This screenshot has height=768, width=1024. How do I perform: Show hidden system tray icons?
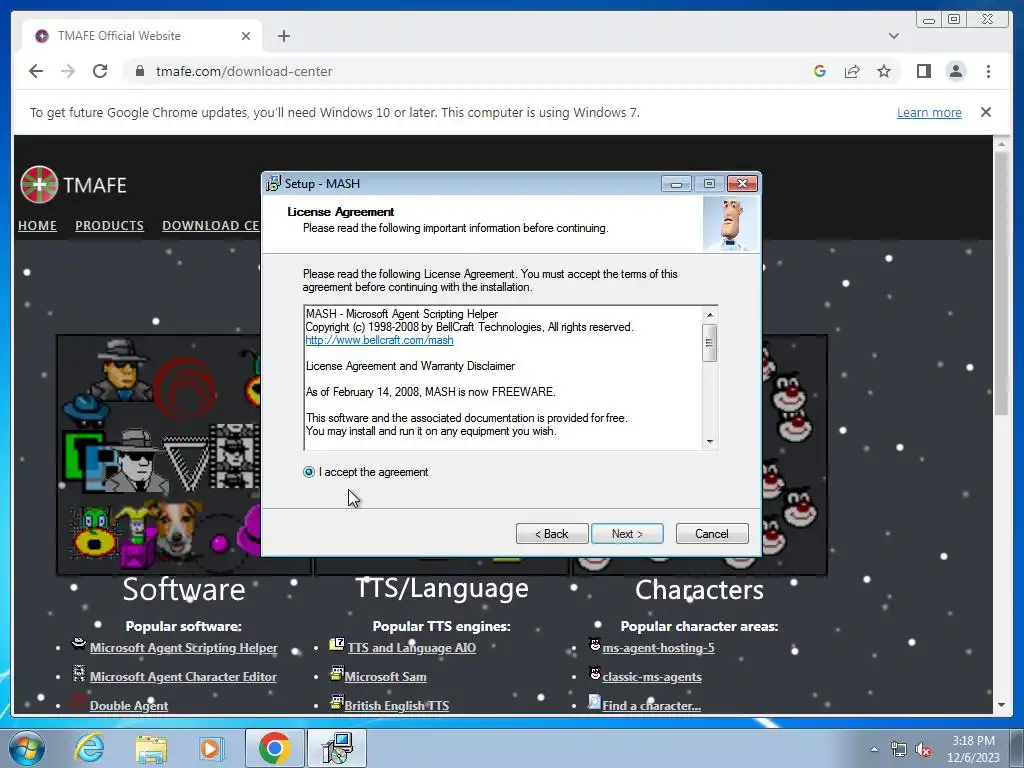874,749
